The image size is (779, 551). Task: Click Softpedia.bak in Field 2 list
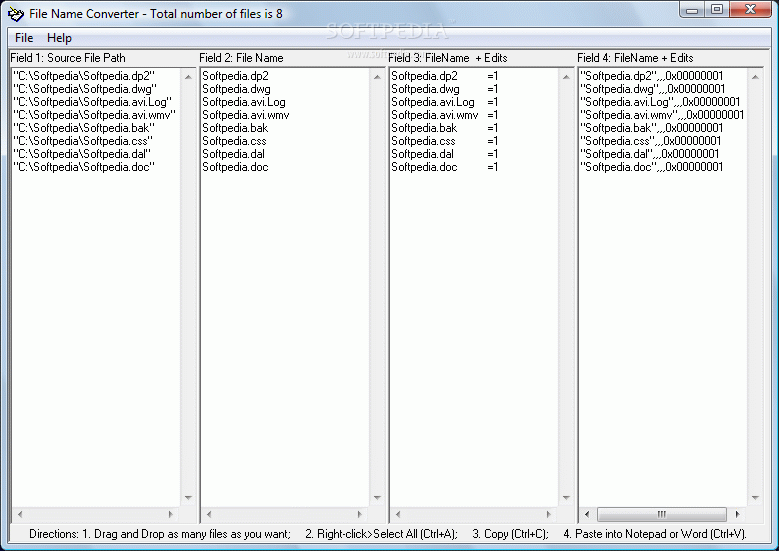[235, 128]
